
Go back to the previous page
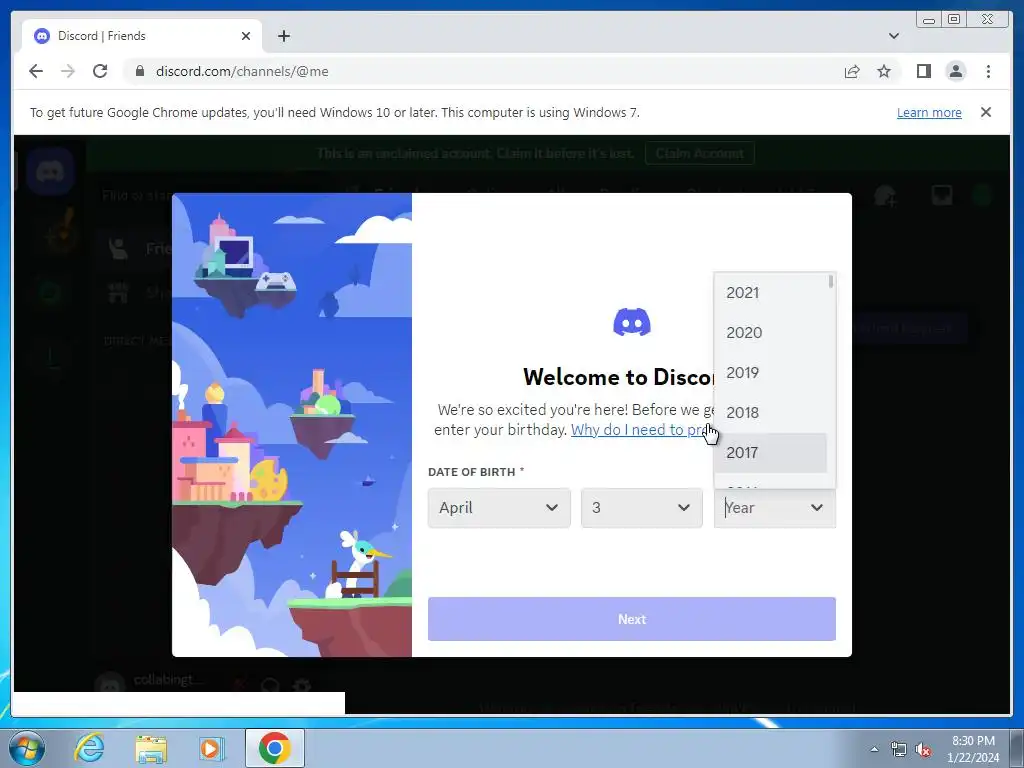click(x=36, y=71)
